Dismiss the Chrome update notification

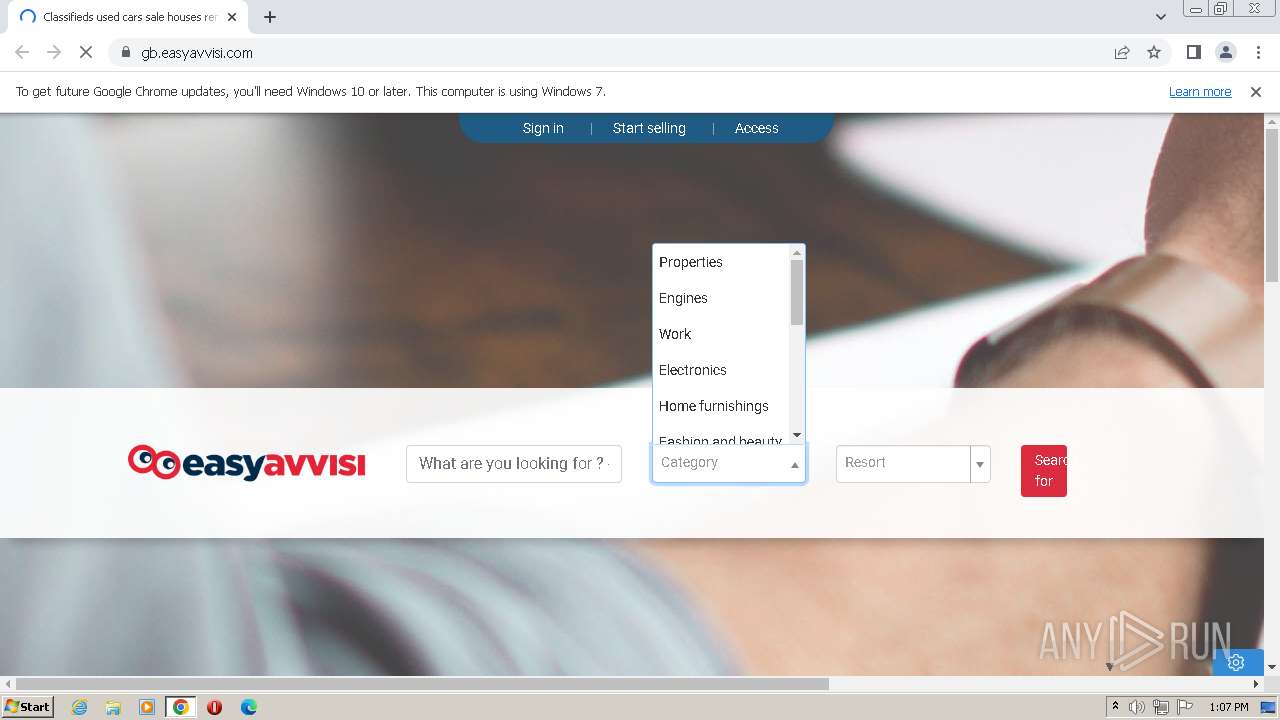click(1256, 91)
